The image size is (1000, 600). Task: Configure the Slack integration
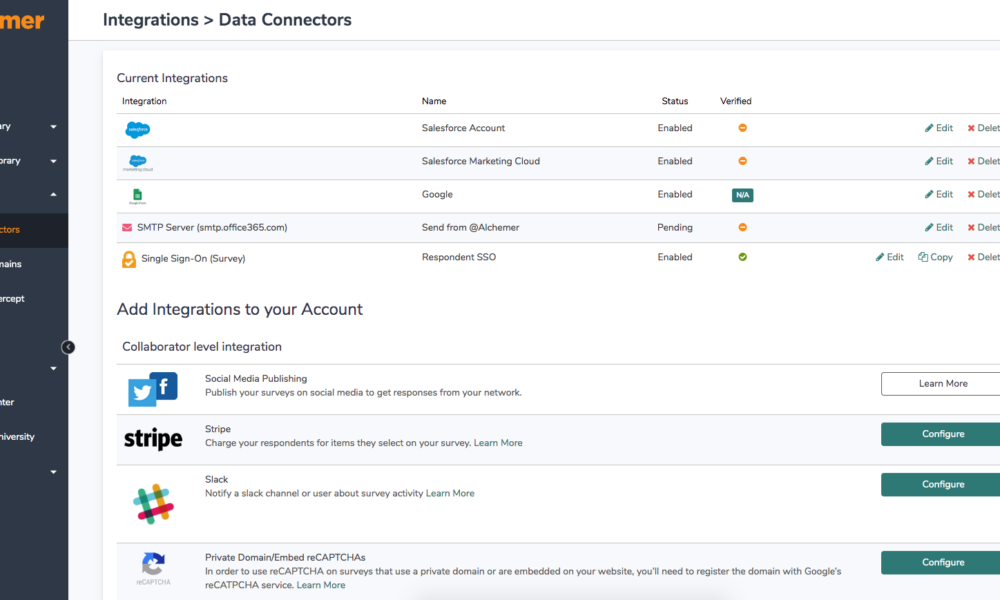pos(941,485)
